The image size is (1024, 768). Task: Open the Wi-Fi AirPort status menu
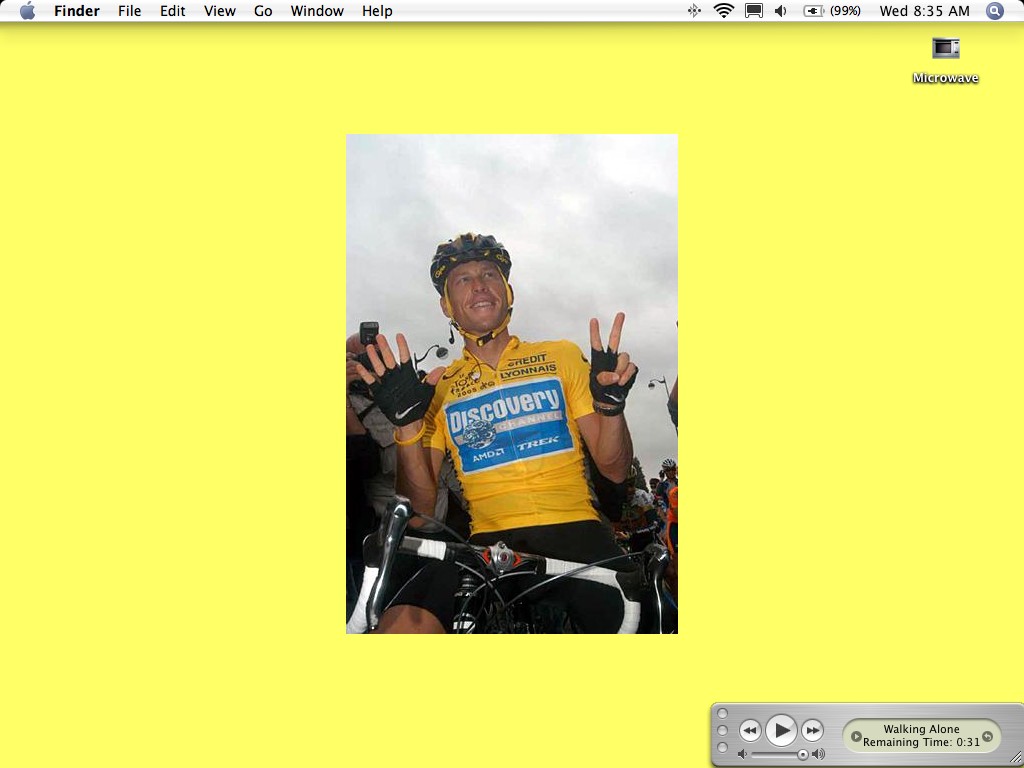724,10
